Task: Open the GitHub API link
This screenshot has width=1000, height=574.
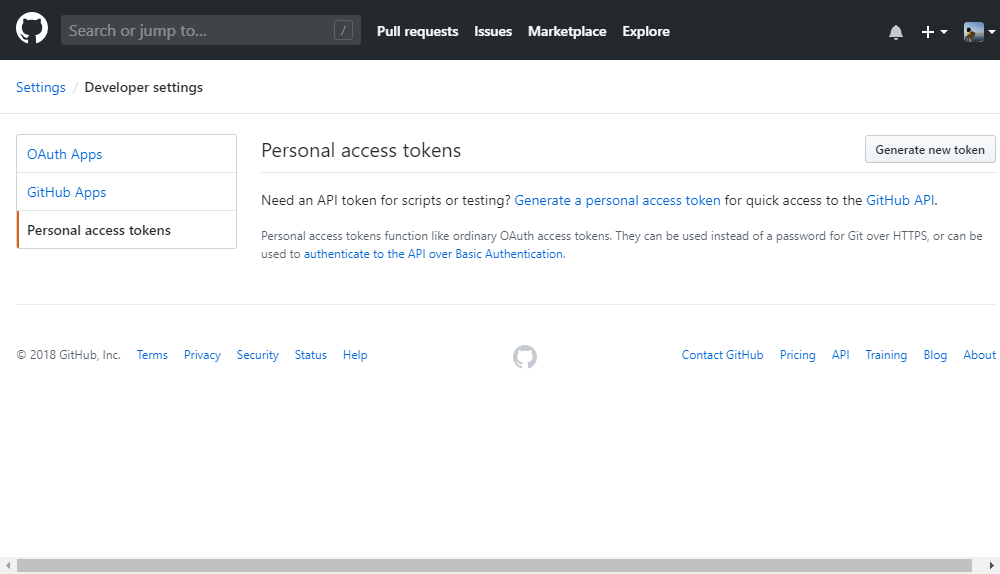Action: (x=900, y=200)
